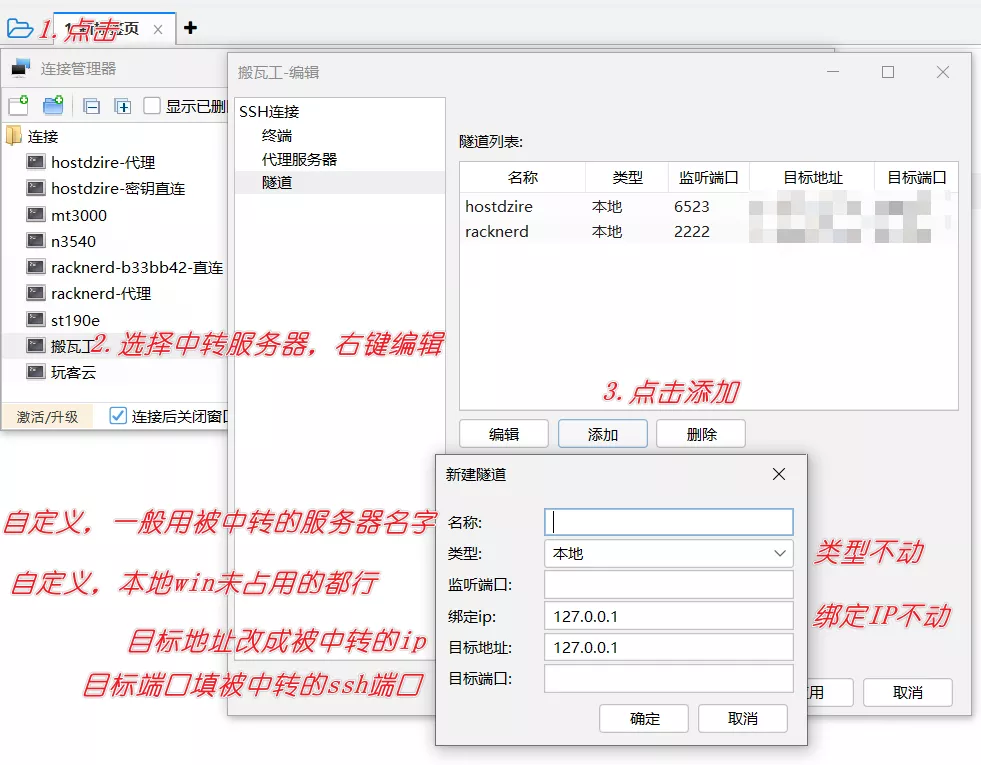
Task: Click the st190e terminal icon
Action: pos(36,320)
